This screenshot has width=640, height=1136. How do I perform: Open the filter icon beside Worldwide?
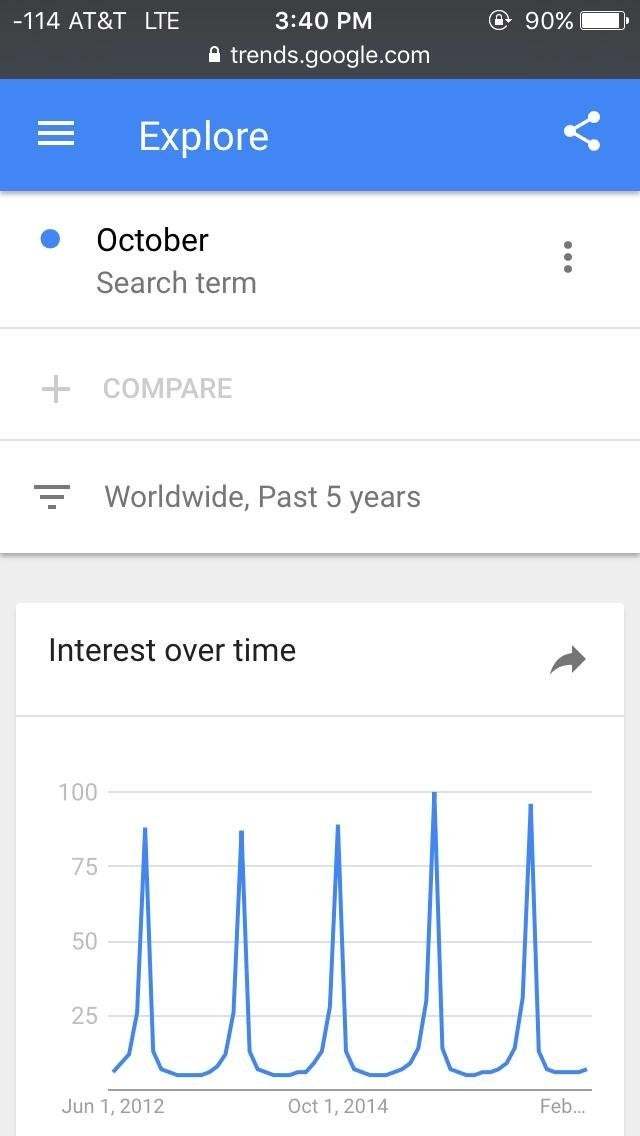pos(52,496)
